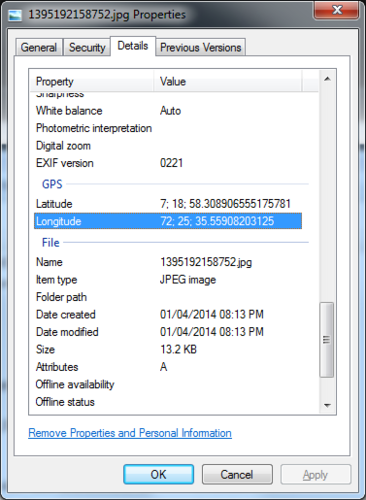
Task: Select the Folder path row
Action: tap(168, 297)
